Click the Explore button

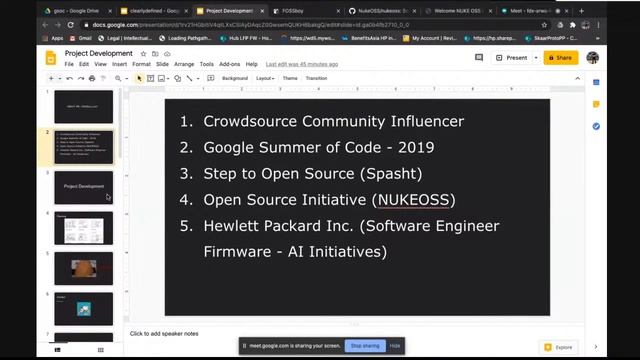pyautogui.click(x=559, y=347)
